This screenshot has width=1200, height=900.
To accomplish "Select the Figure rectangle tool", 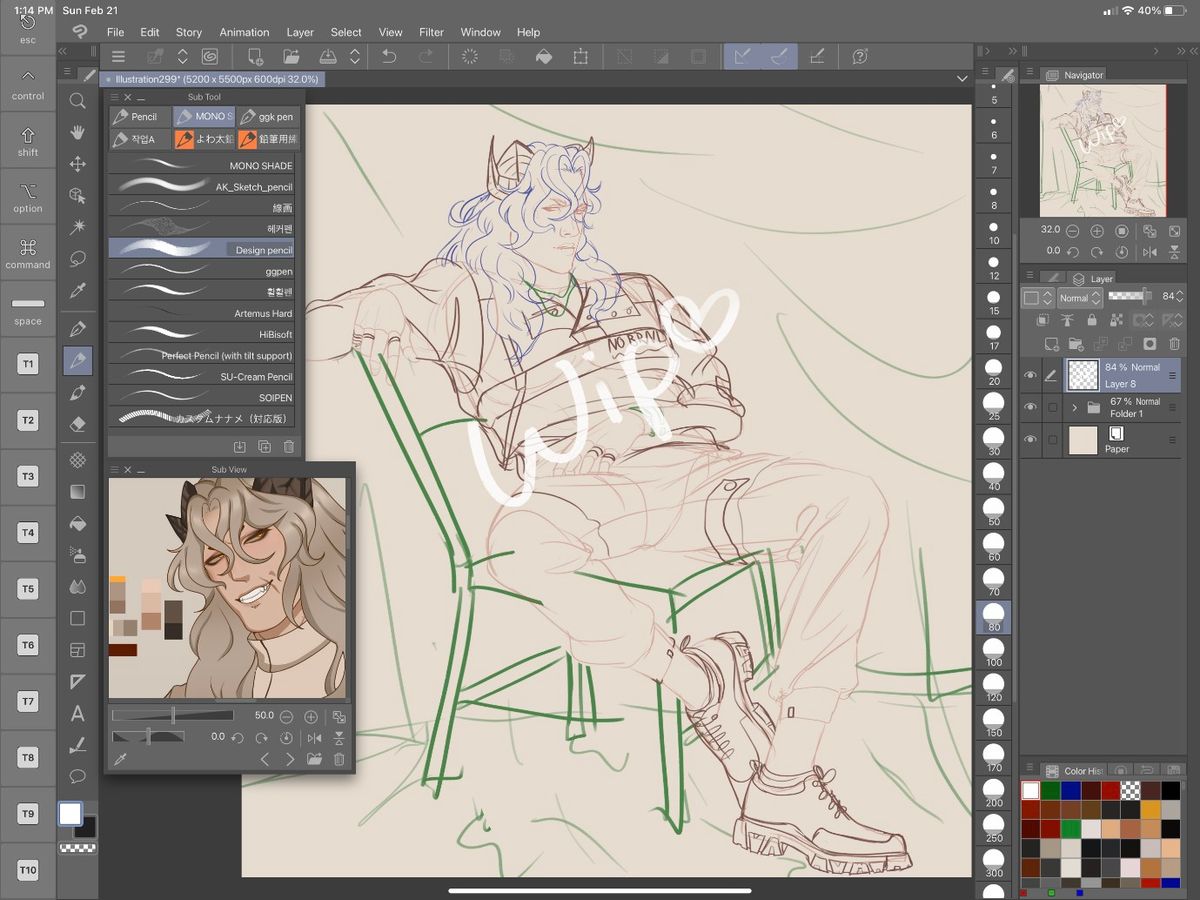I will point(77,618).
